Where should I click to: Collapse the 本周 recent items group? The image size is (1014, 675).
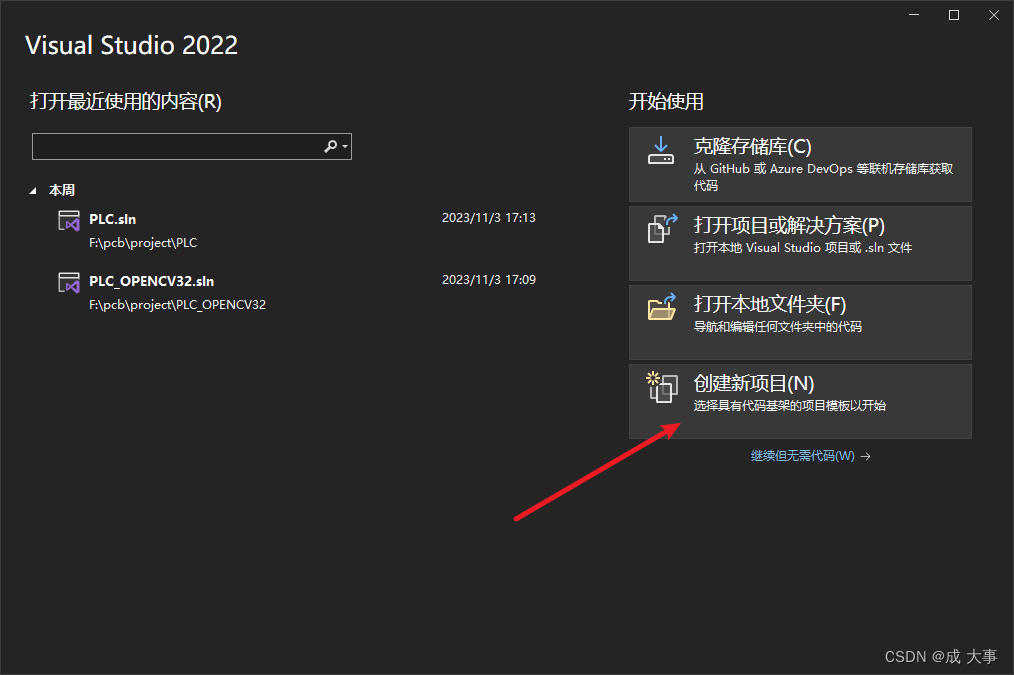(34, 189)
